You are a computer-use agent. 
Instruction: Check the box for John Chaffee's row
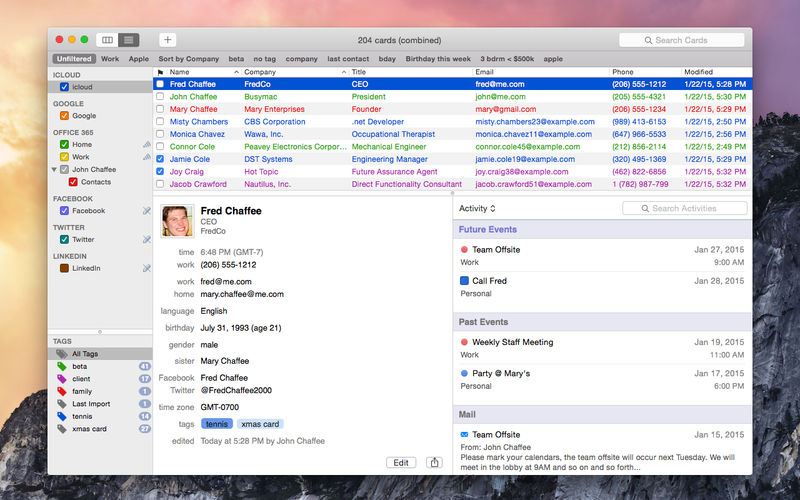160,97
